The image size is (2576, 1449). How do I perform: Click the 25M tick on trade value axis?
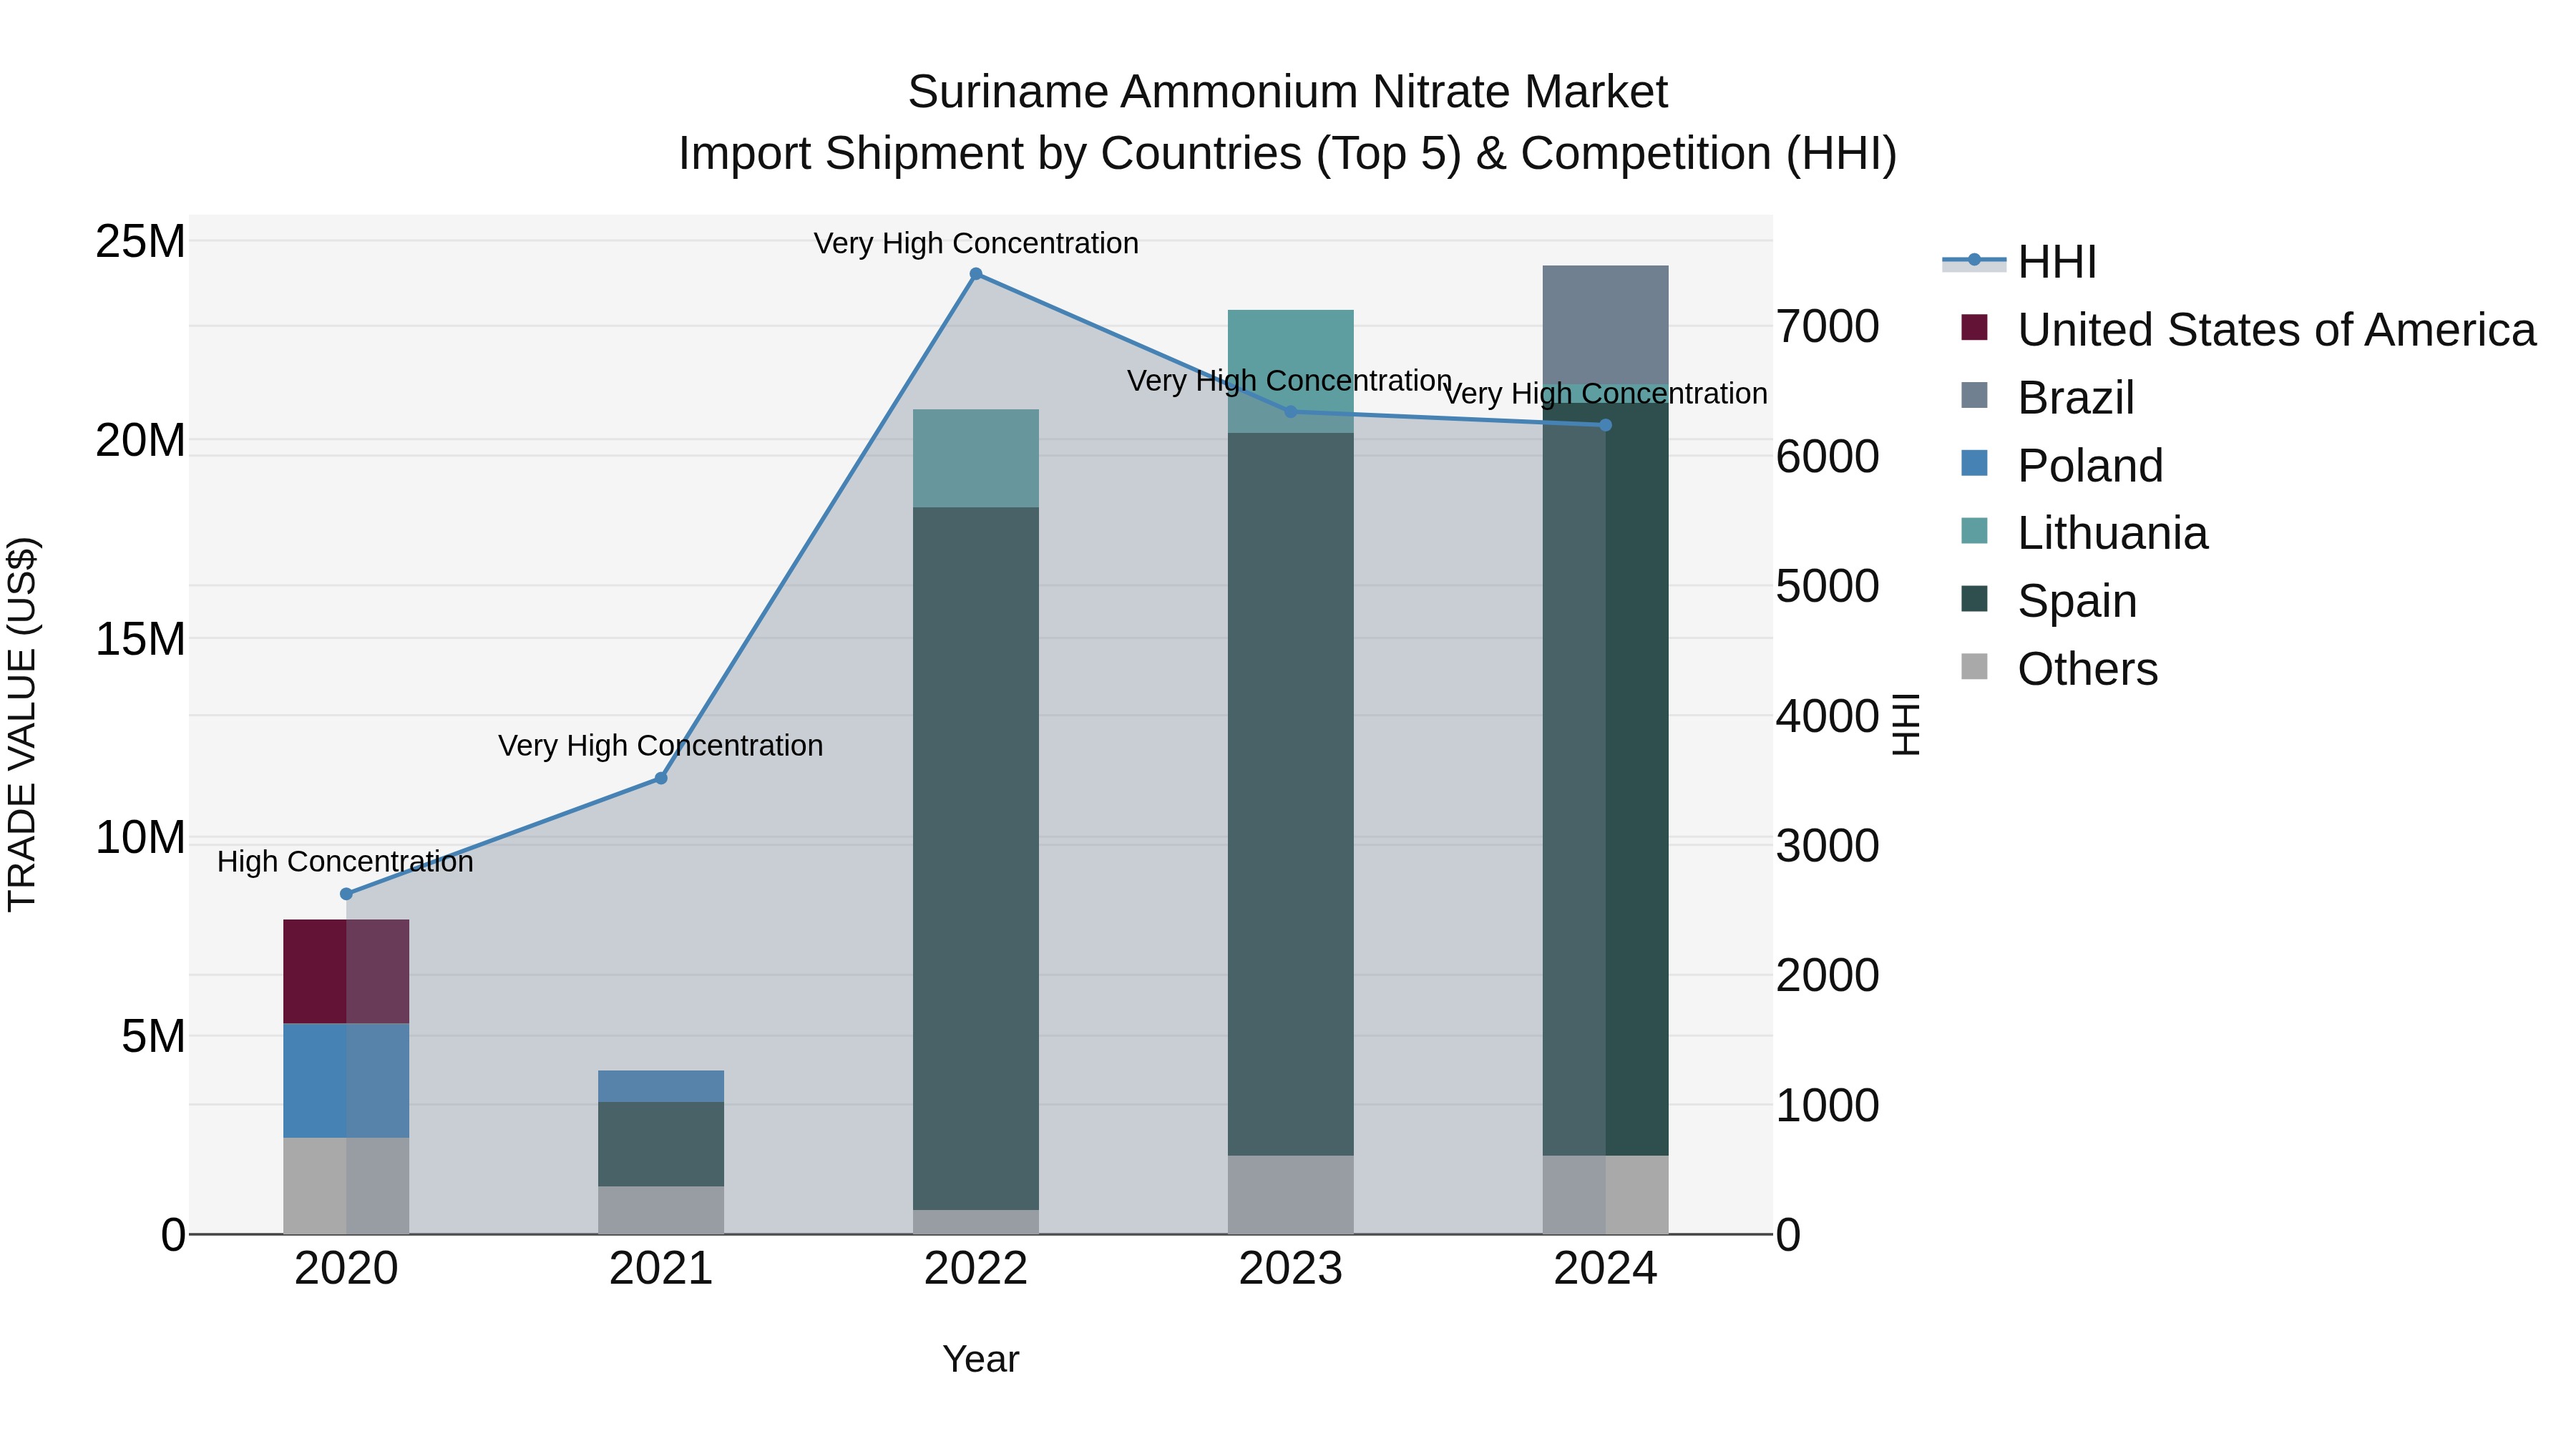[x=141, y=241]
